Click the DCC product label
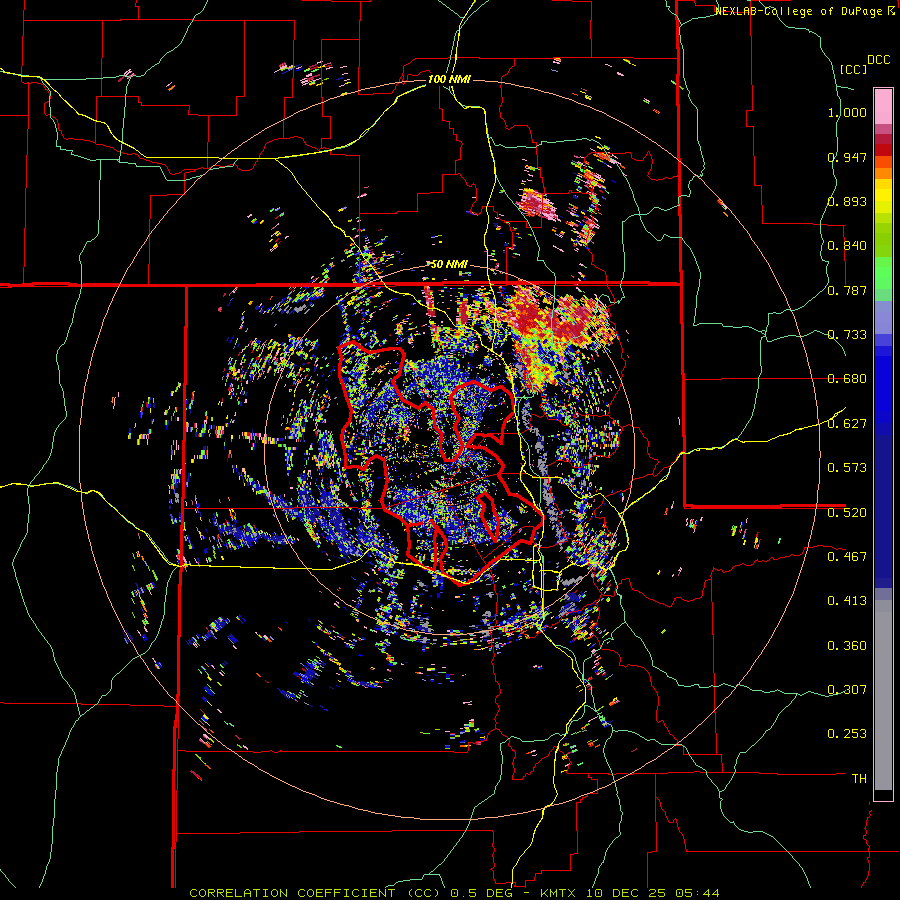The width and height of the screenshot is (900, 900). coord(878,60)
